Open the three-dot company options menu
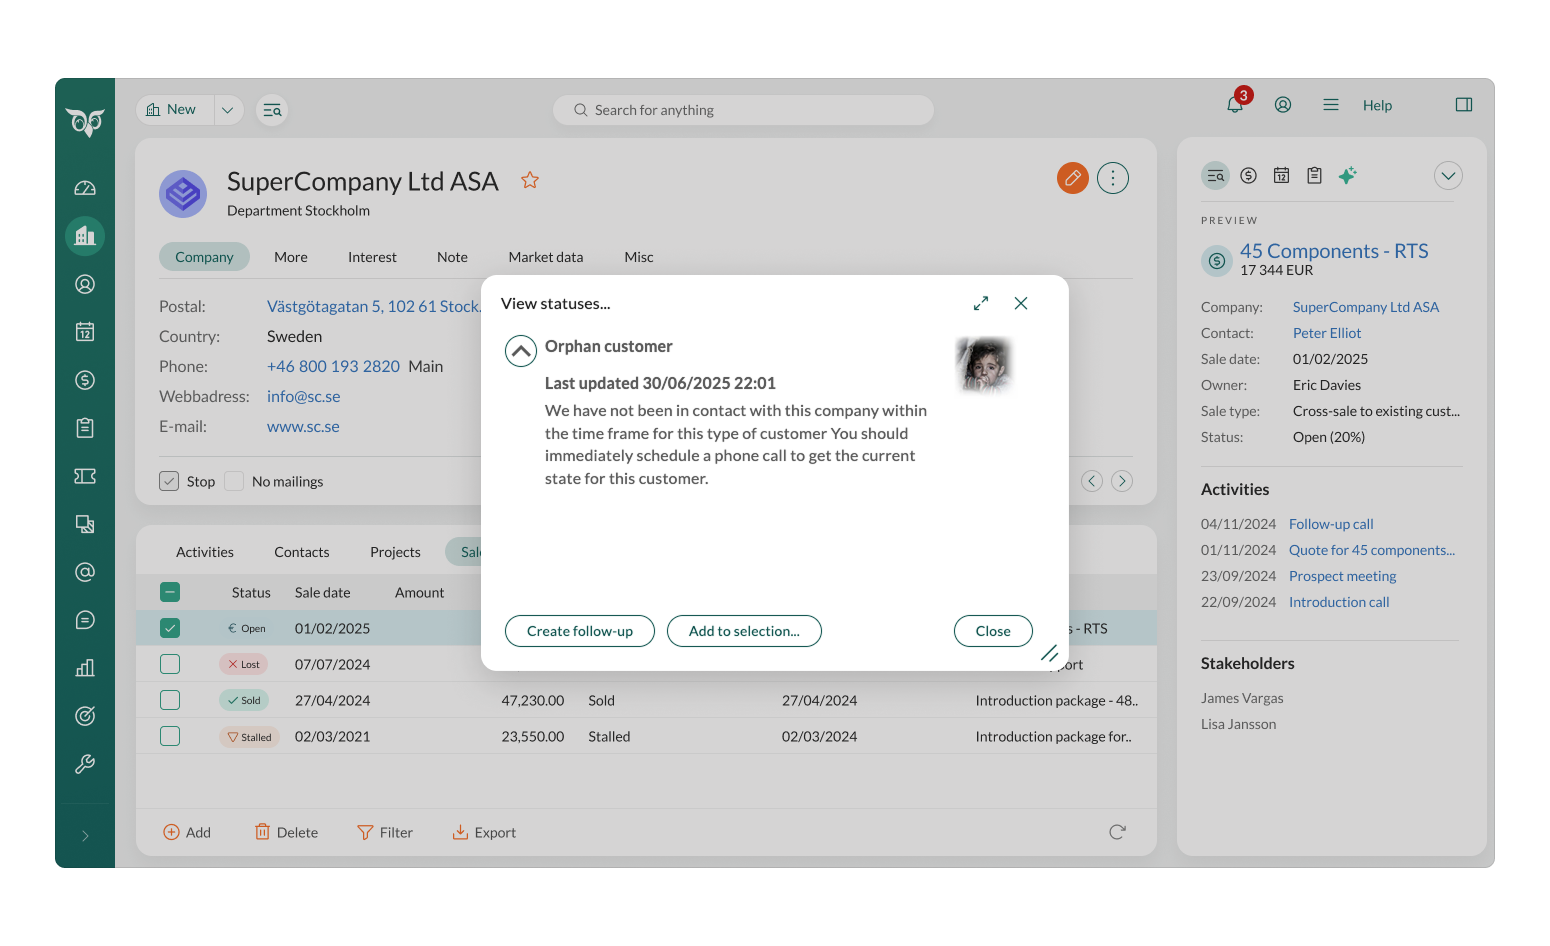This screenshot has width=1550, height=946. click(1112, 178)
